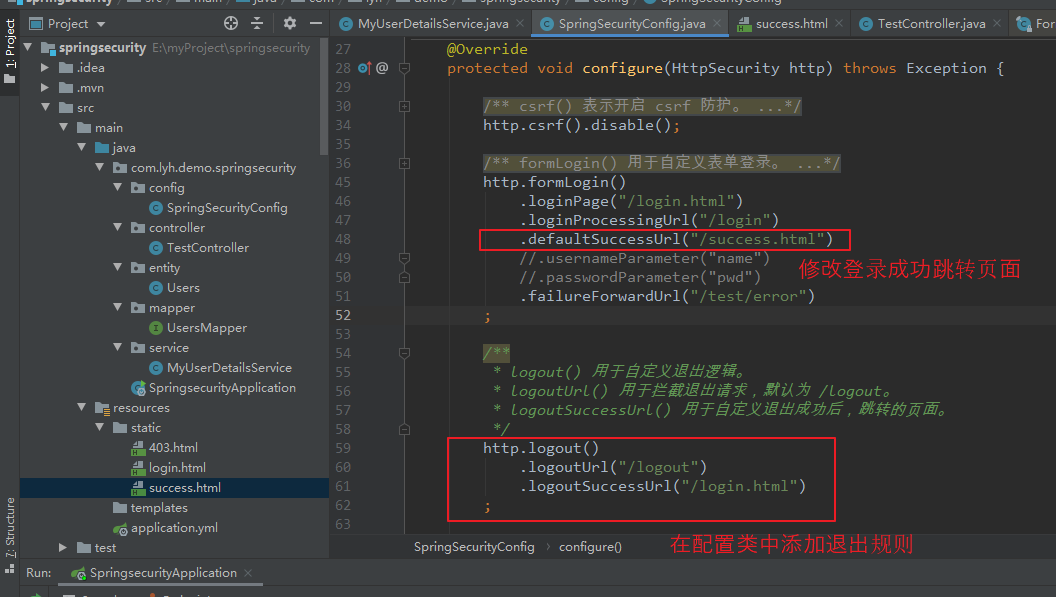Open the Structure tool window side tab
Viewport: 1056px width, 597px height.
point(10,536)
